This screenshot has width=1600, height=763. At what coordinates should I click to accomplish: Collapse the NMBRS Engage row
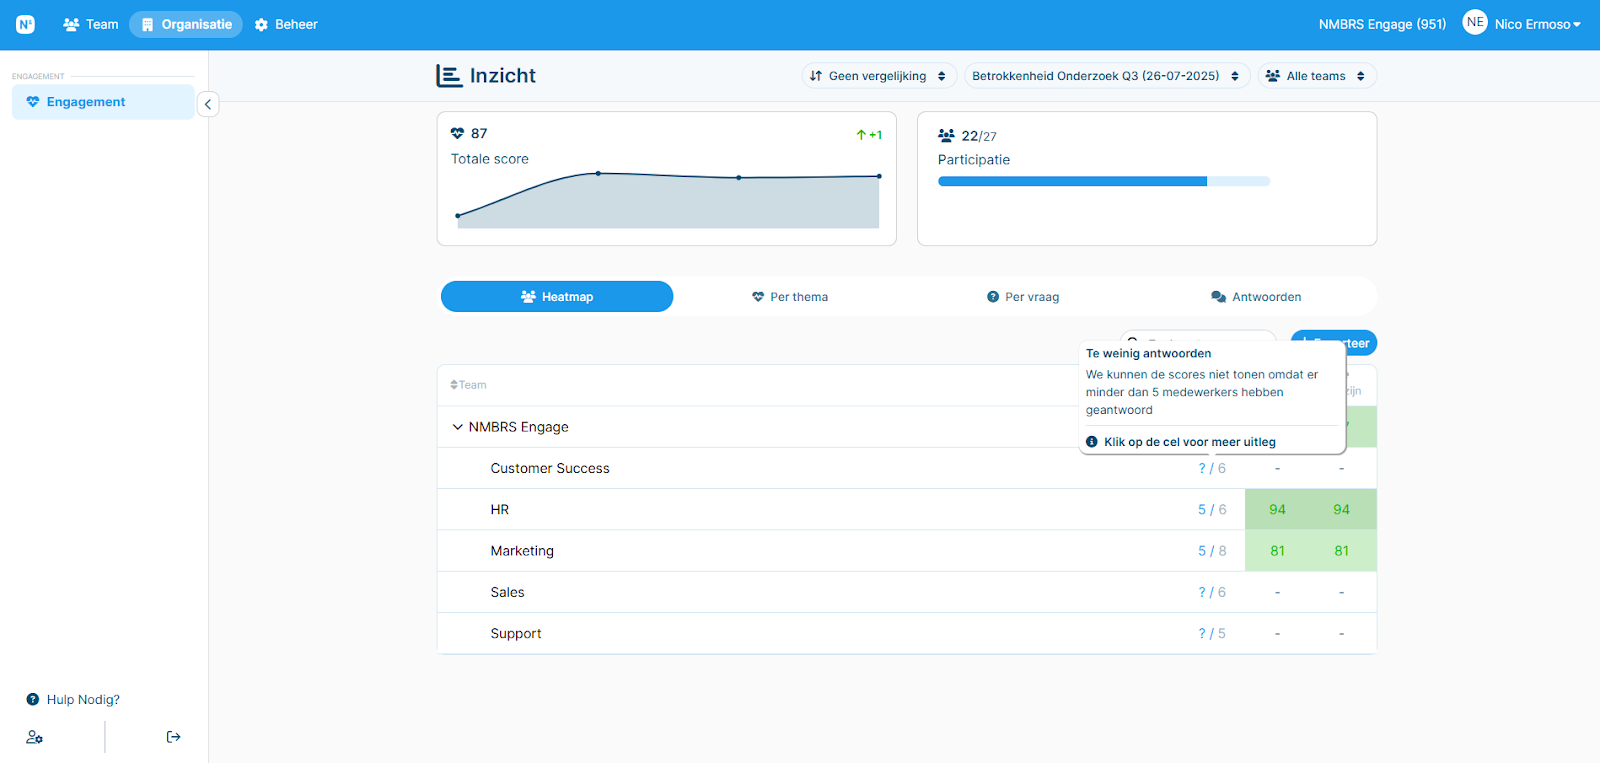[458, 427]
